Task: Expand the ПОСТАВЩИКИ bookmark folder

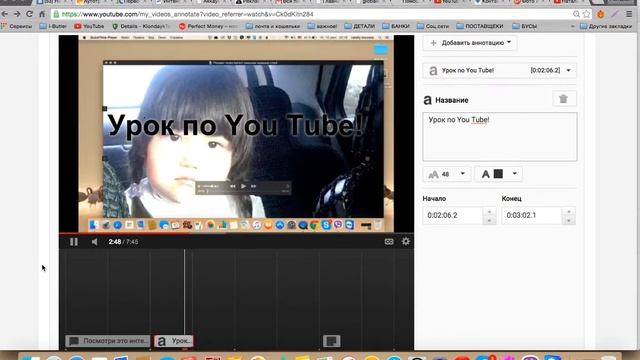Action: [480, 26]
